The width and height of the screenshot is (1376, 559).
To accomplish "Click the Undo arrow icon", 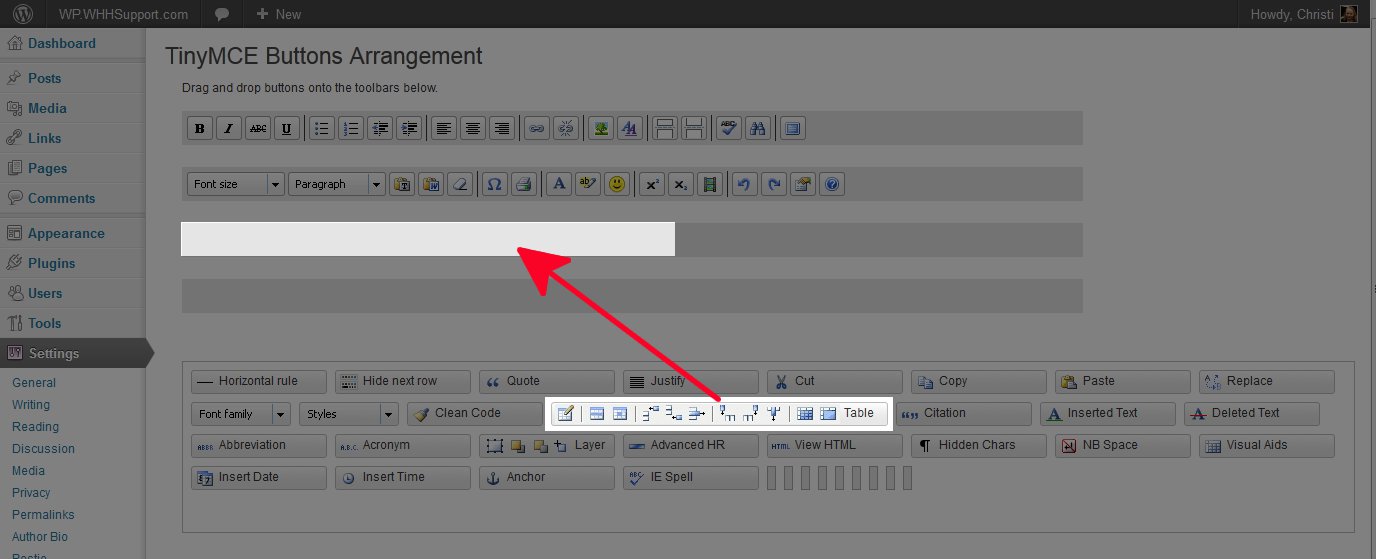I will click(x=744, y=184).
